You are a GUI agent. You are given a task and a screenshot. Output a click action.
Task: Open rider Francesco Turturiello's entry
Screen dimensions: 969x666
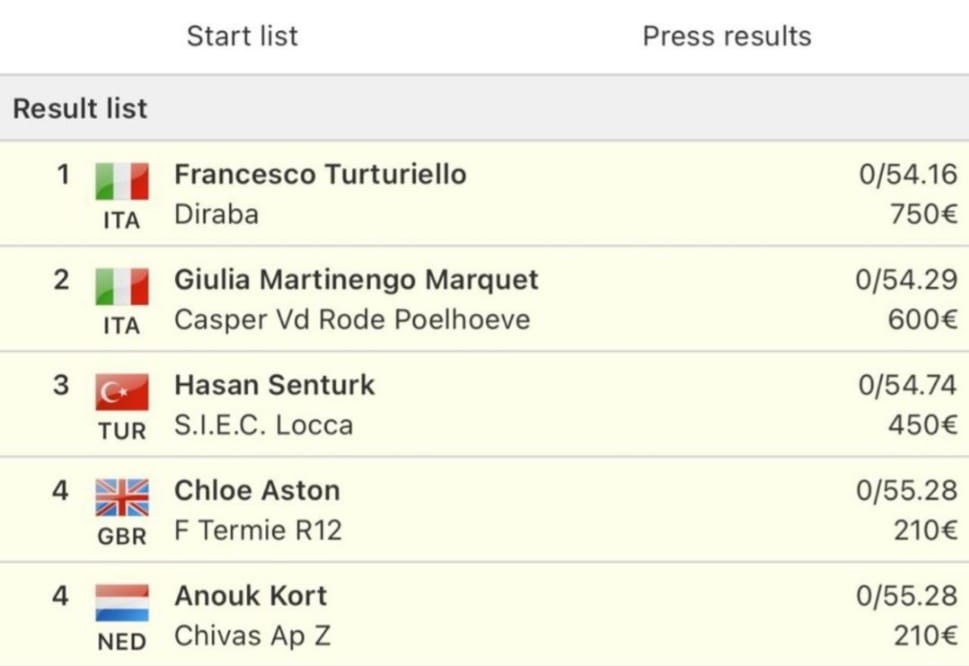click(320, 174)
